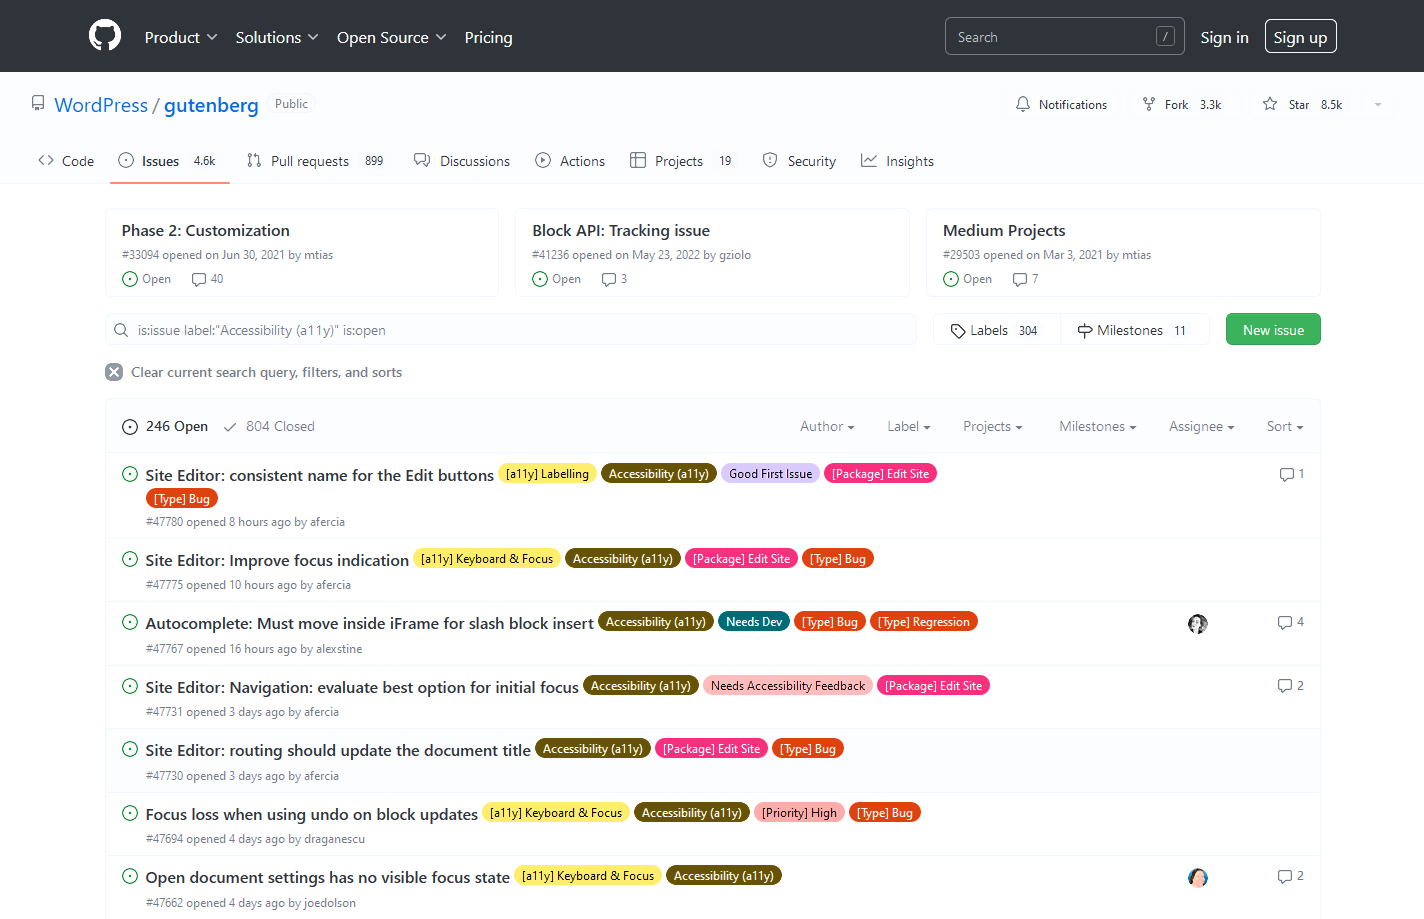This screenshot has width=1424, height=919.
Task: Click comment icon in Medium Projects card
Action: coord(1020,280)
